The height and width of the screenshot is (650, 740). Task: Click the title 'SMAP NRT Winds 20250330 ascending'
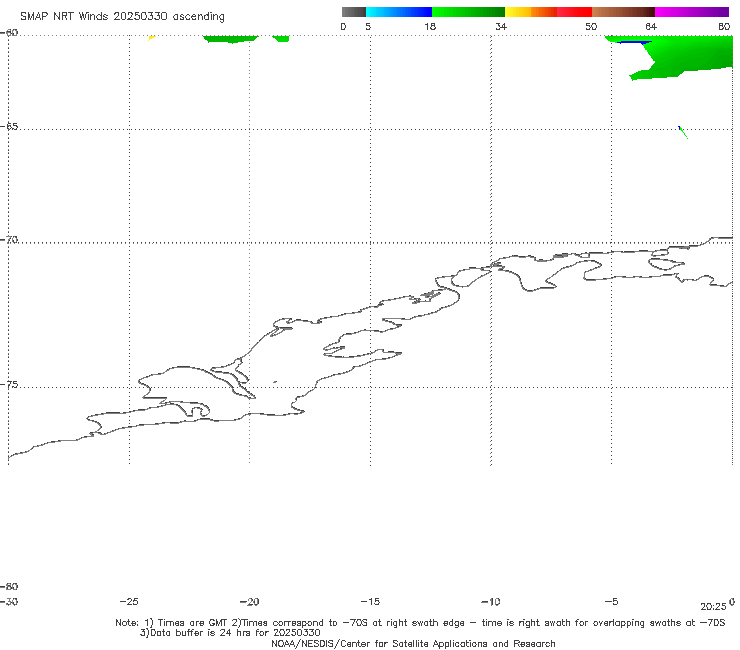(122, 16)
